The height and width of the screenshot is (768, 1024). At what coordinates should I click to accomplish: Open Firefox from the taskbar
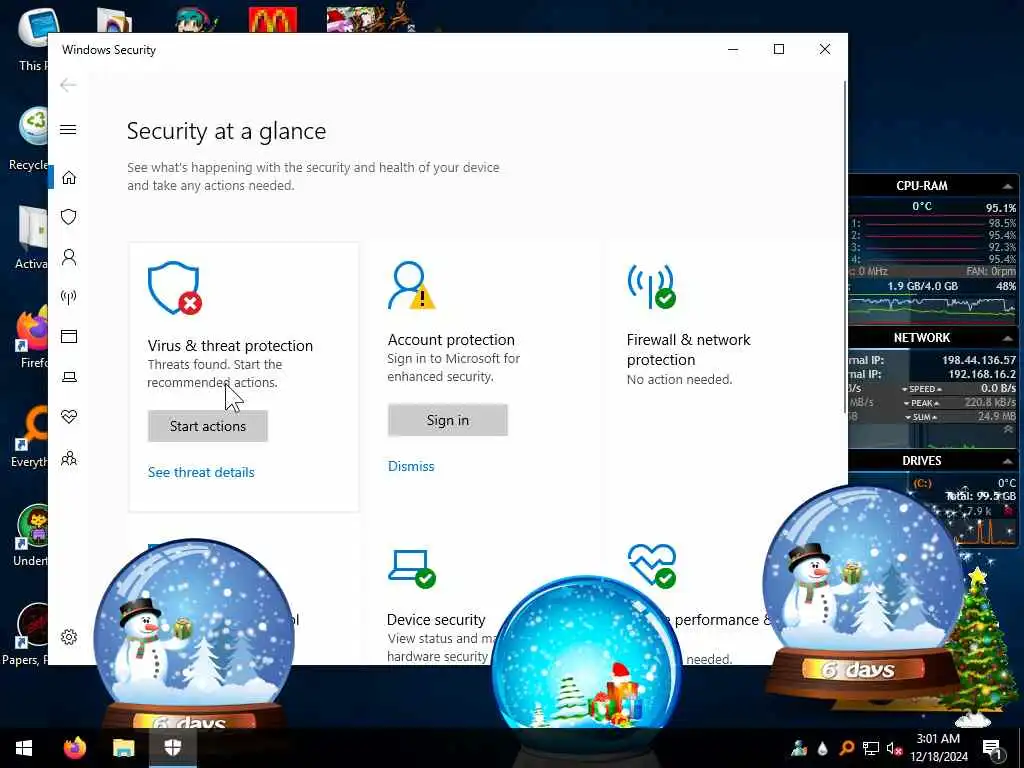[x=75, y=748]
